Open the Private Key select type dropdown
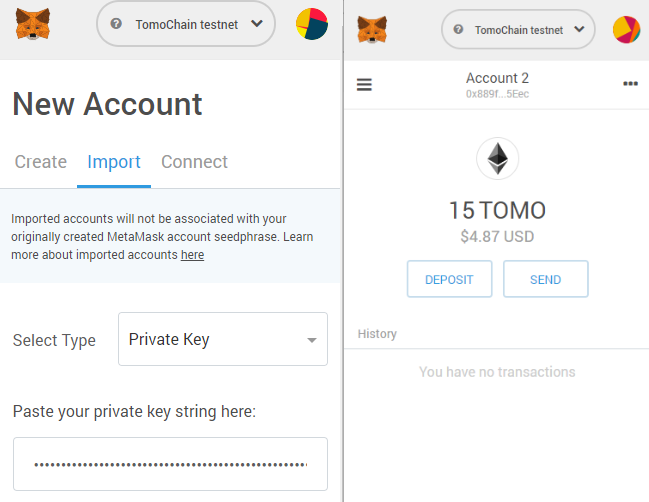 222,340
